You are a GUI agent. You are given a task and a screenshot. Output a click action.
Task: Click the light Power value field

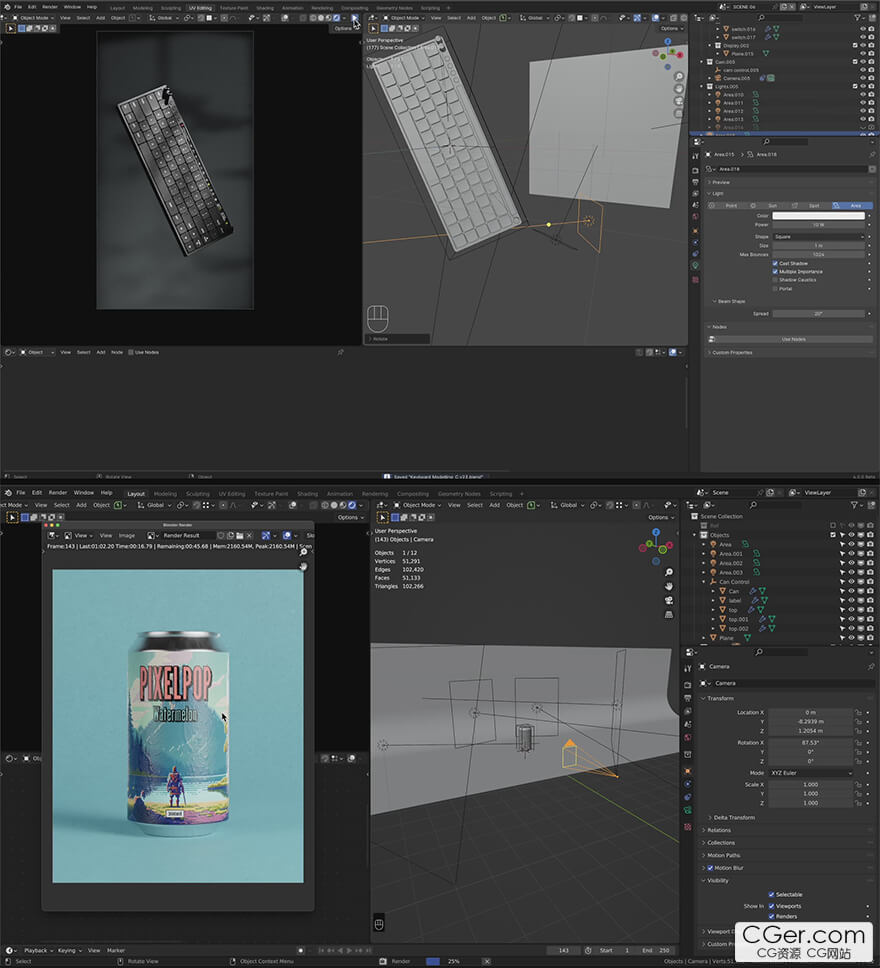point(818,225)
